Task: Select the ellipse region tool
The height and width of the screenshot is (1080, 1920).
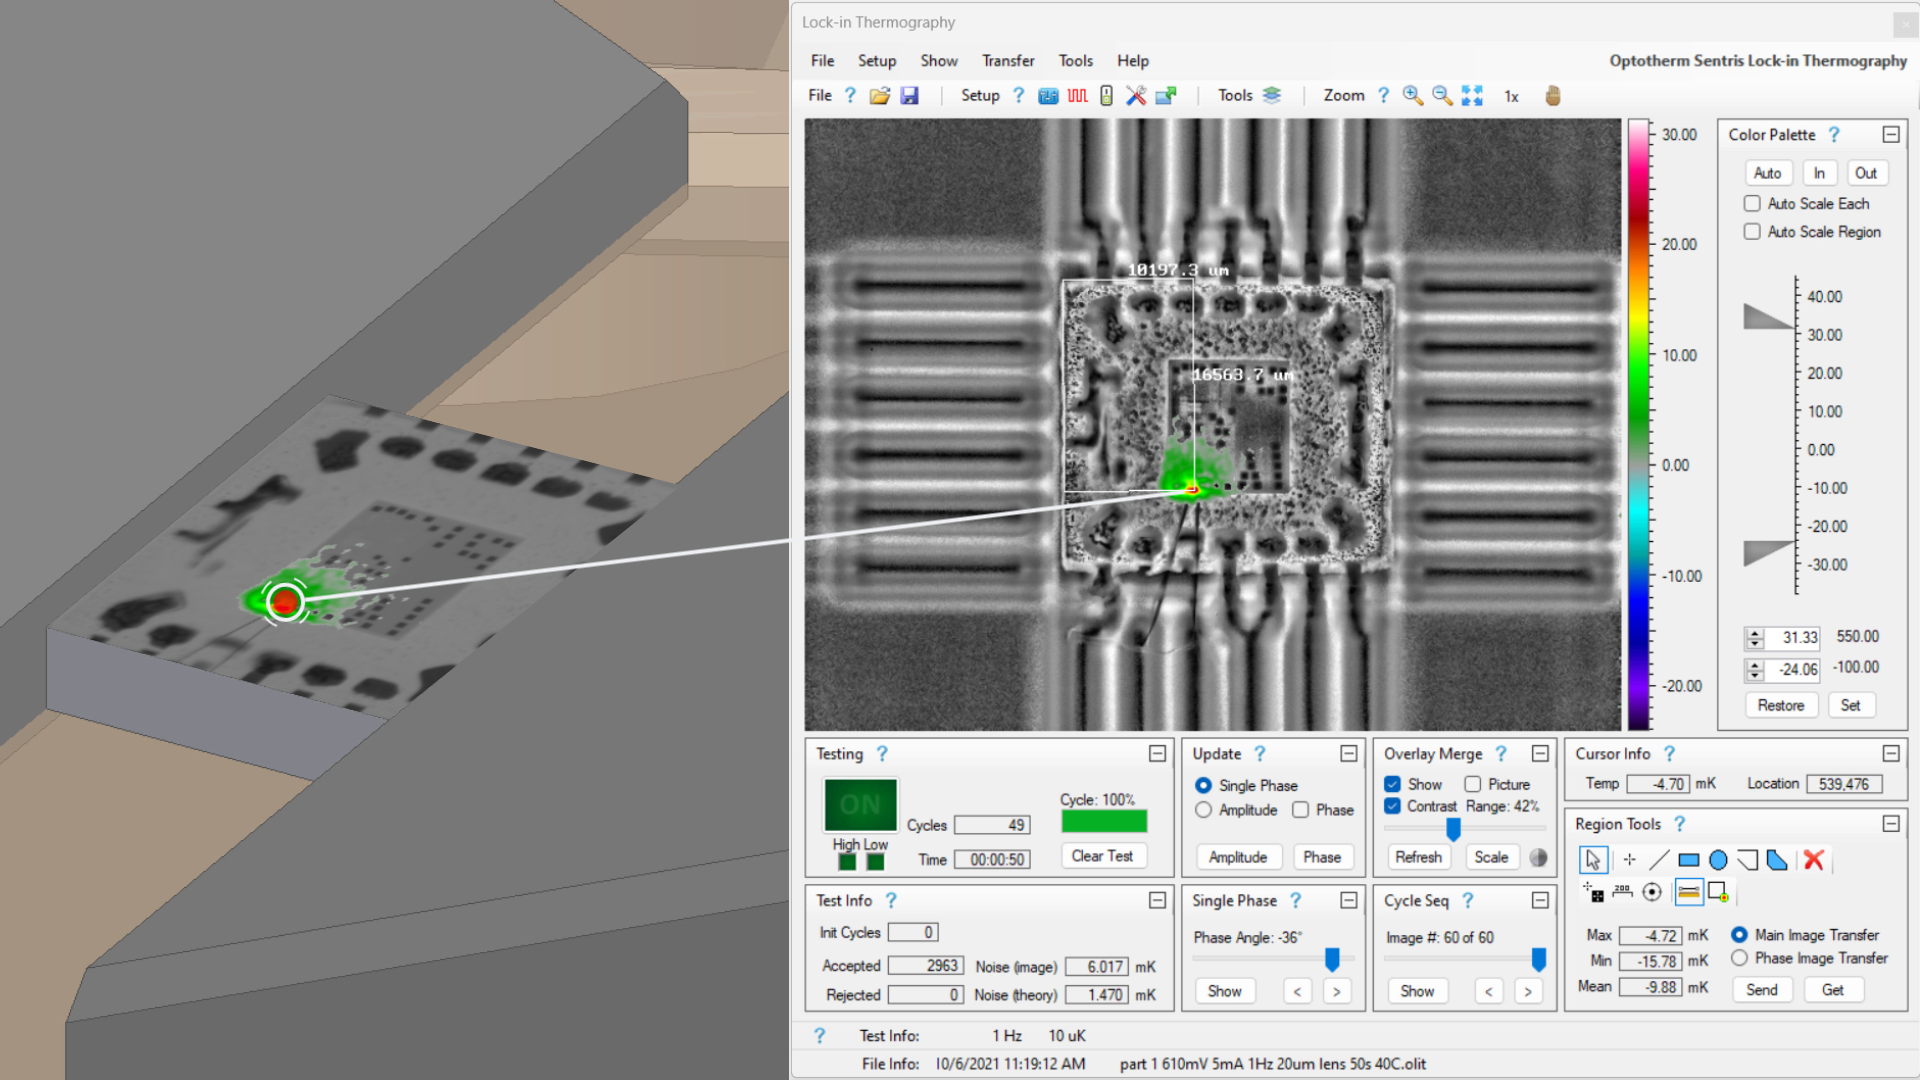Action: pos(1719,859)
